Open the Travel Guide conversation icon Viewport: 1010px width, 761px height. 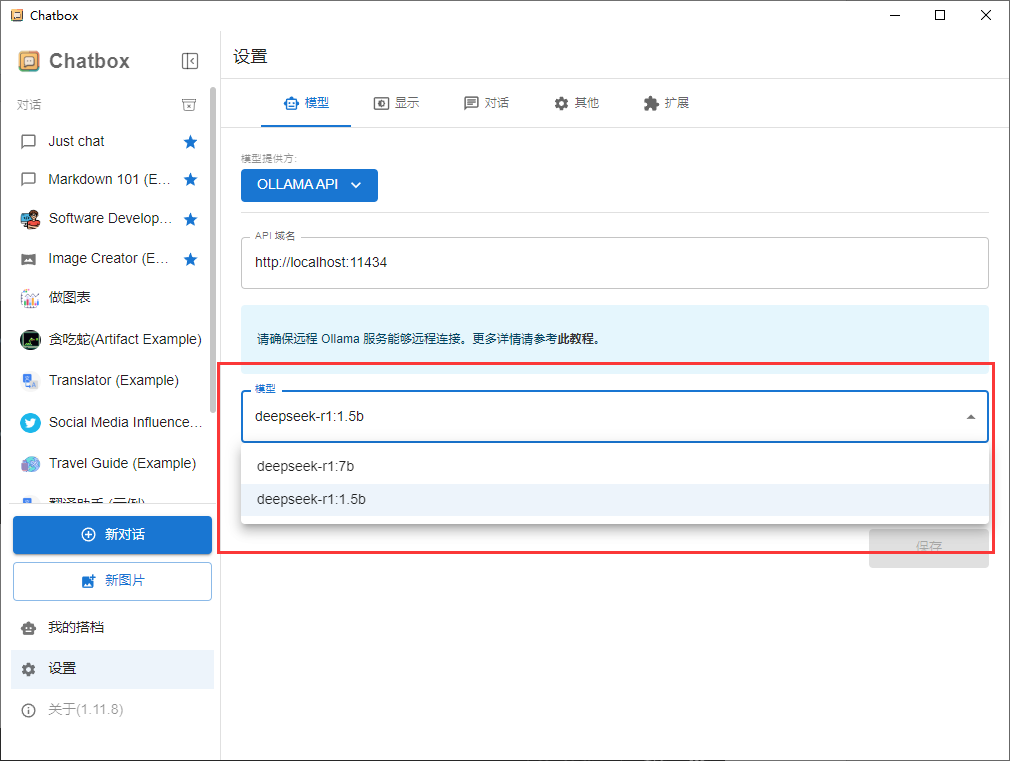[30, 464]
